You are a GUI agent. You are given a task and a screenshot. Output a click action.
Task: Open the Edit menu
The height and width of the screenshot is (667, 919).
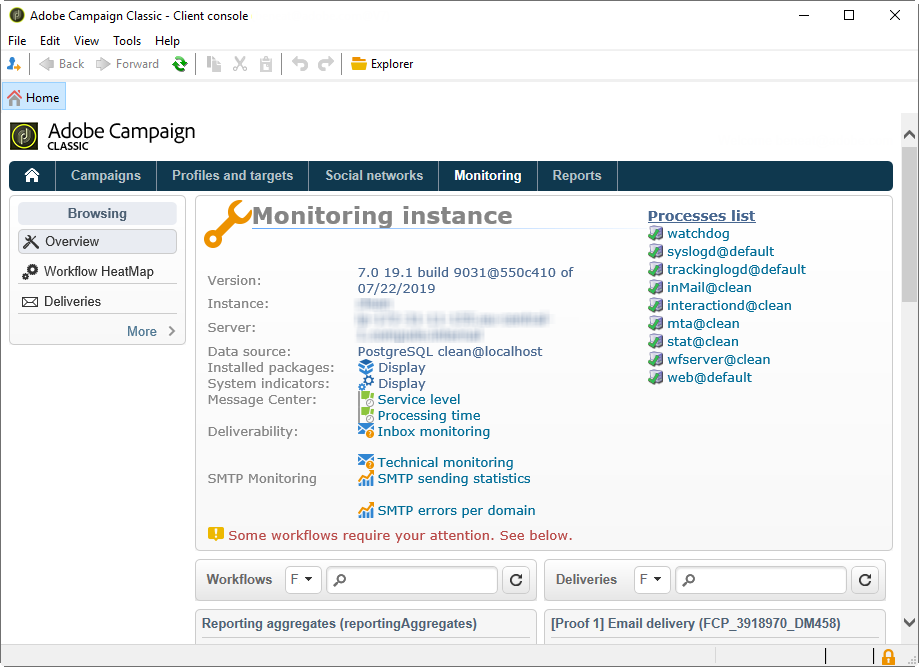[50, 40]
